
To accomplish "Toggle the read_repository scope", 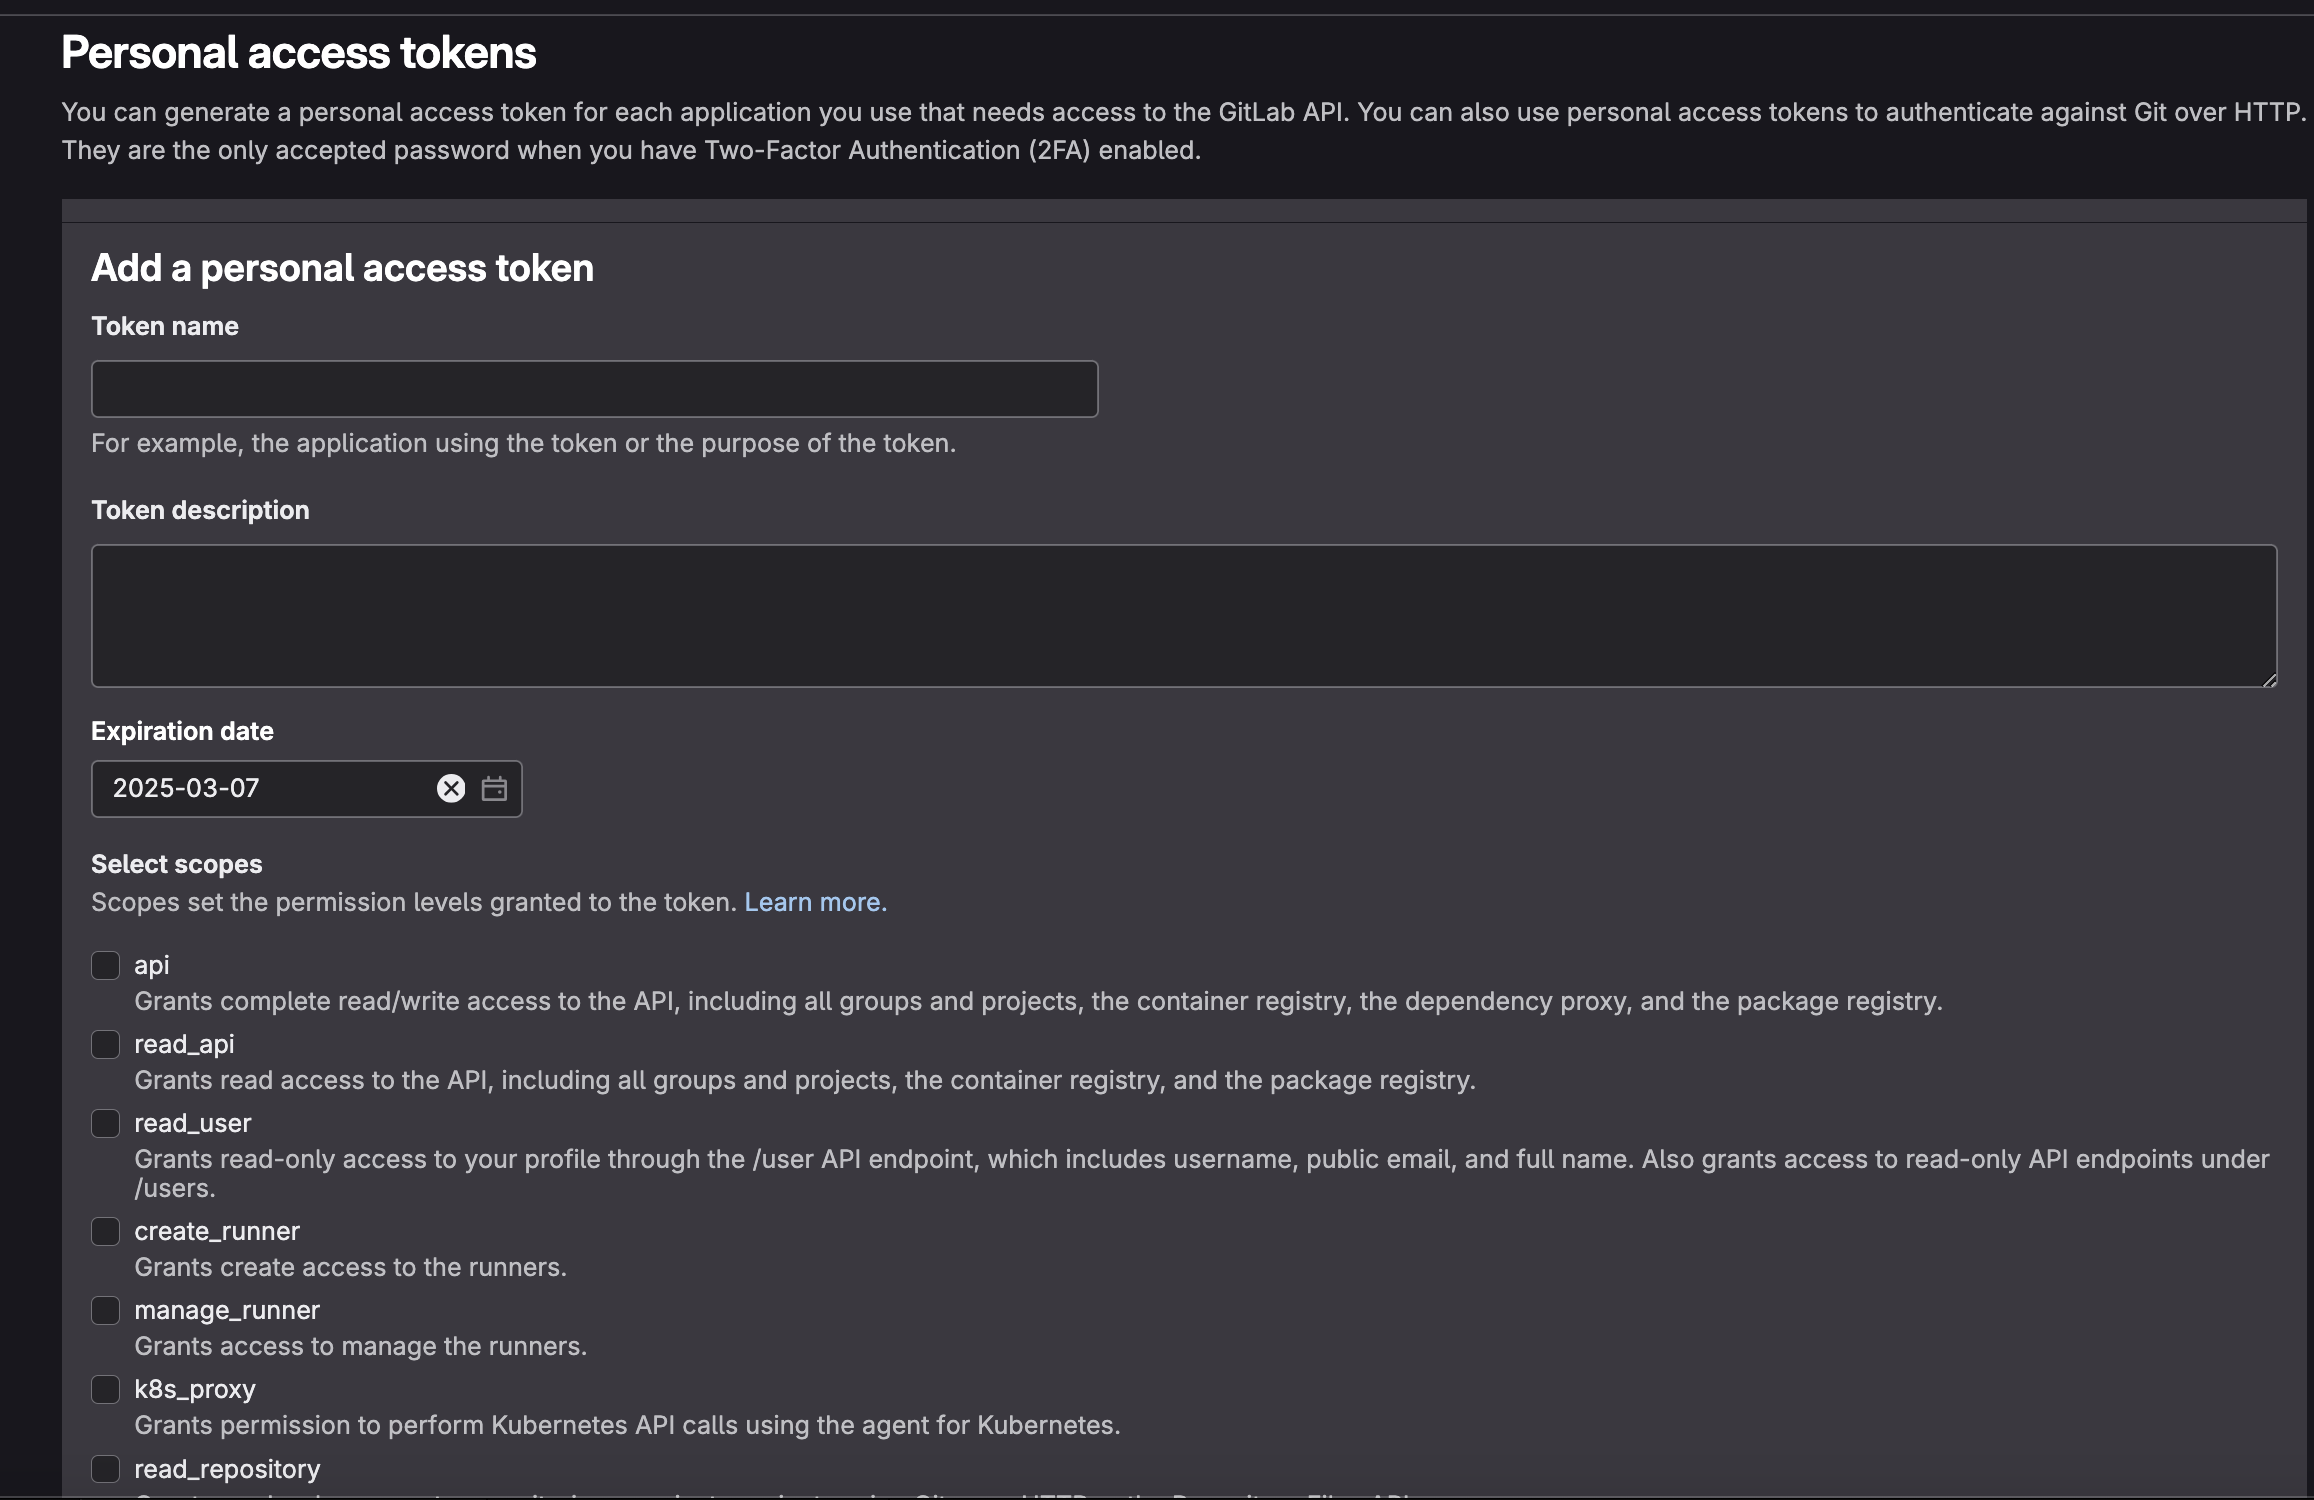I will pyautogui.click(x=106, y=1468).
